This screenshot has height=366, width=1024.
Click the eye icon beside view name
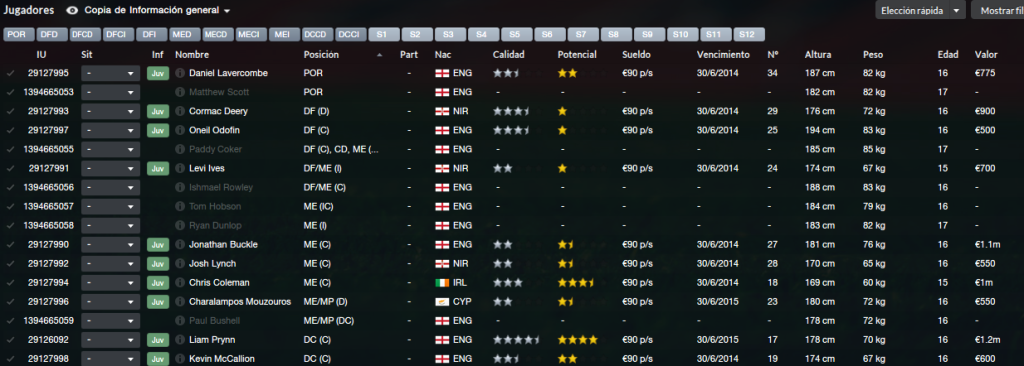72,10
